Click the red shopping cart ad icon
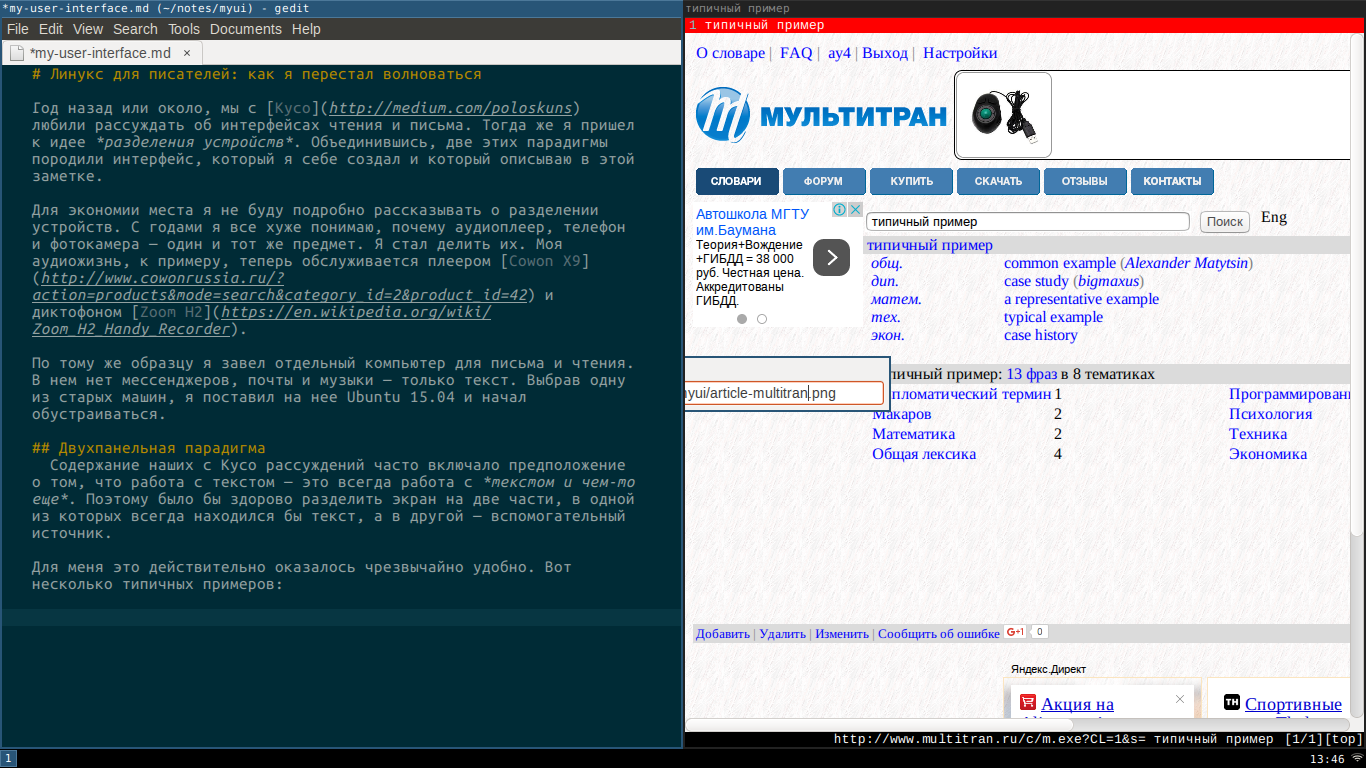Screen dimensions: 1366x768 (x=1027, y=703)
